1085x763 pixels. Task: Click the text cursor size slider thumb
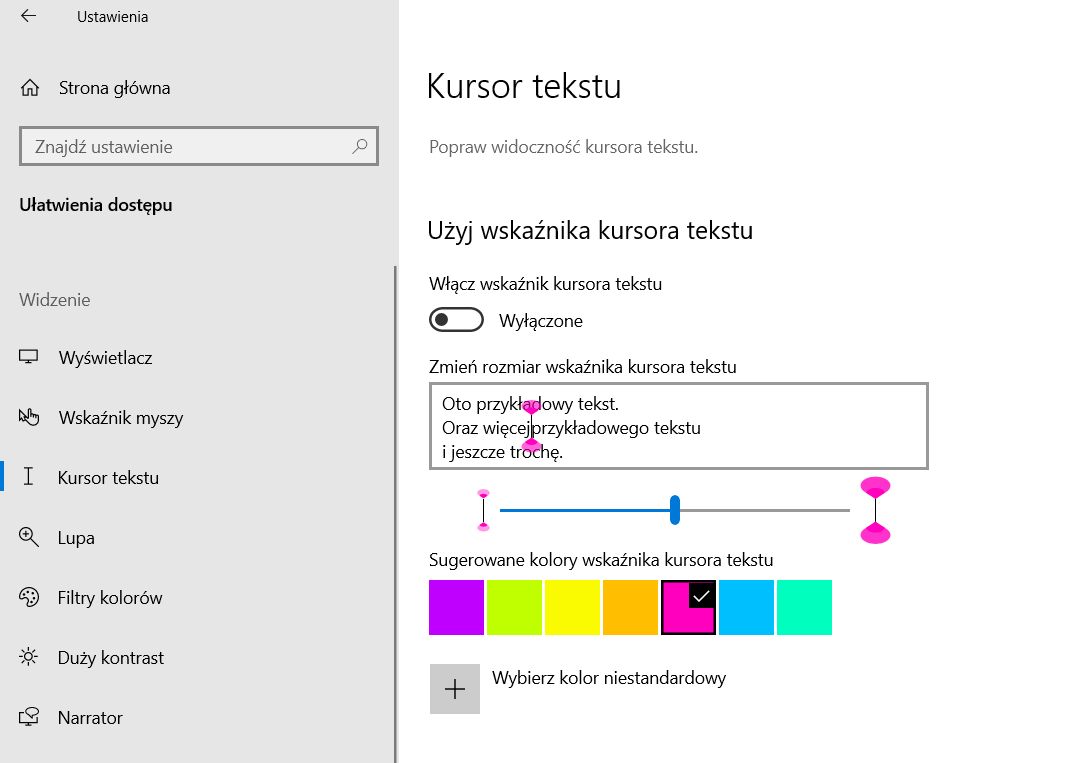(675, 510)
